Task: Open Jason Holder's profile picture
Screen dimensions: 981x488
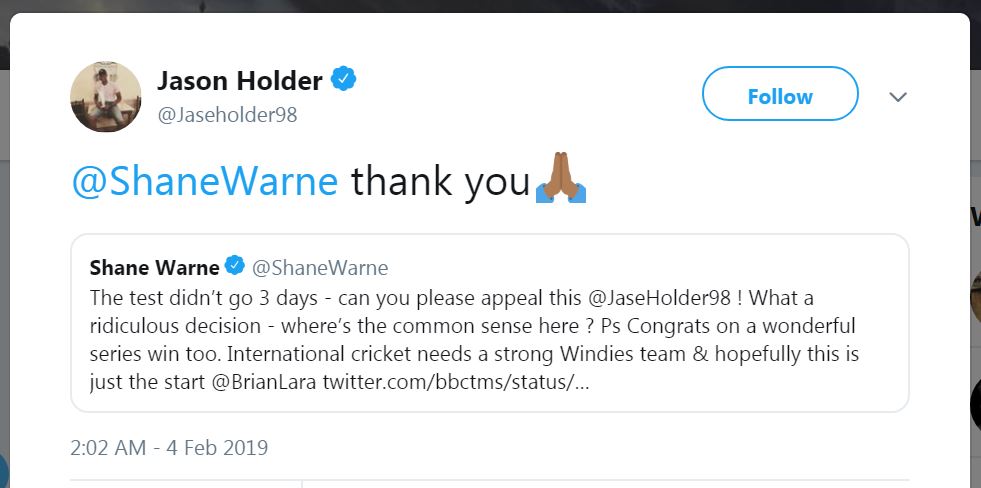Action: pyautogui.click(x=105, y=96)
